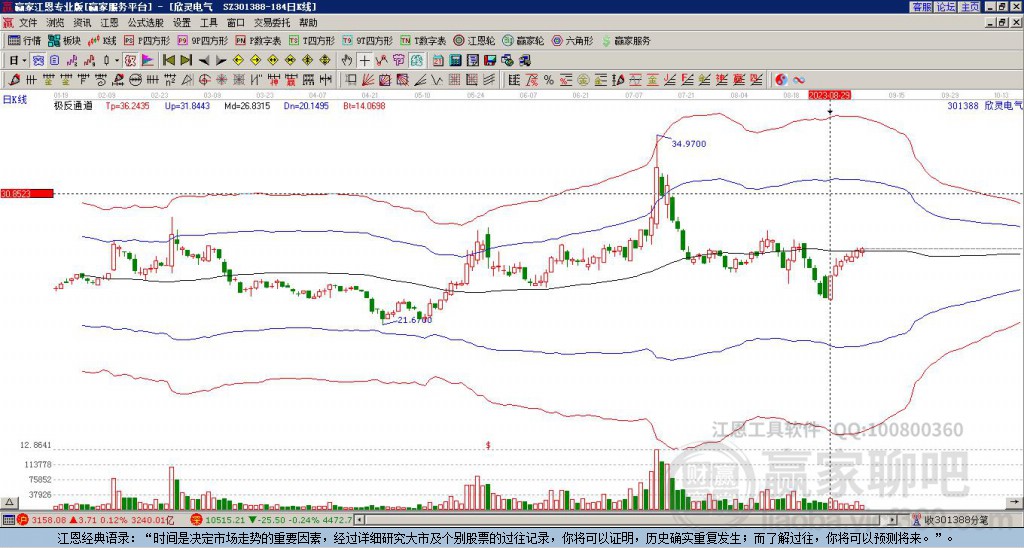Click the 主页 link
Viewport: 1024px width, 548px height.
pyautogui.click(x=970, y=7)
